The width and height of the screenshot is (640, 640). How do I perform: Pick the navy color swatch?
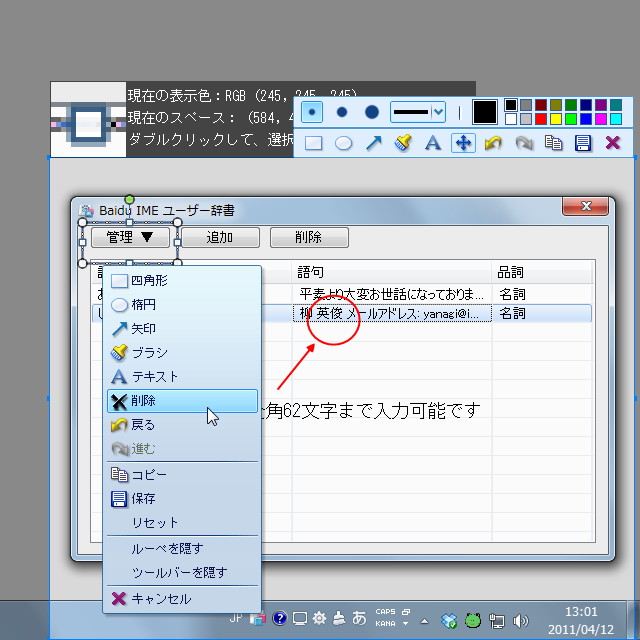tap(585, 105)
